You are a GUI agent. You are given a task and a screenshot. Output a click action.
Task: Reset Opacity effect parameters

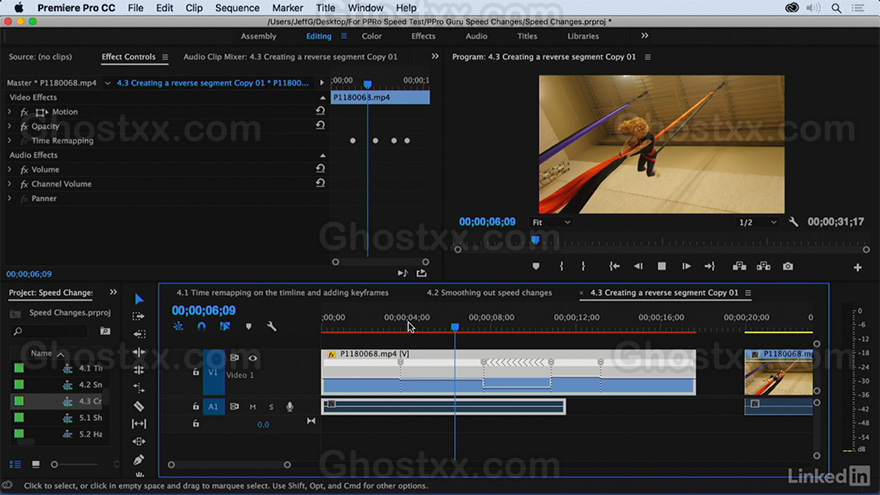320,125
